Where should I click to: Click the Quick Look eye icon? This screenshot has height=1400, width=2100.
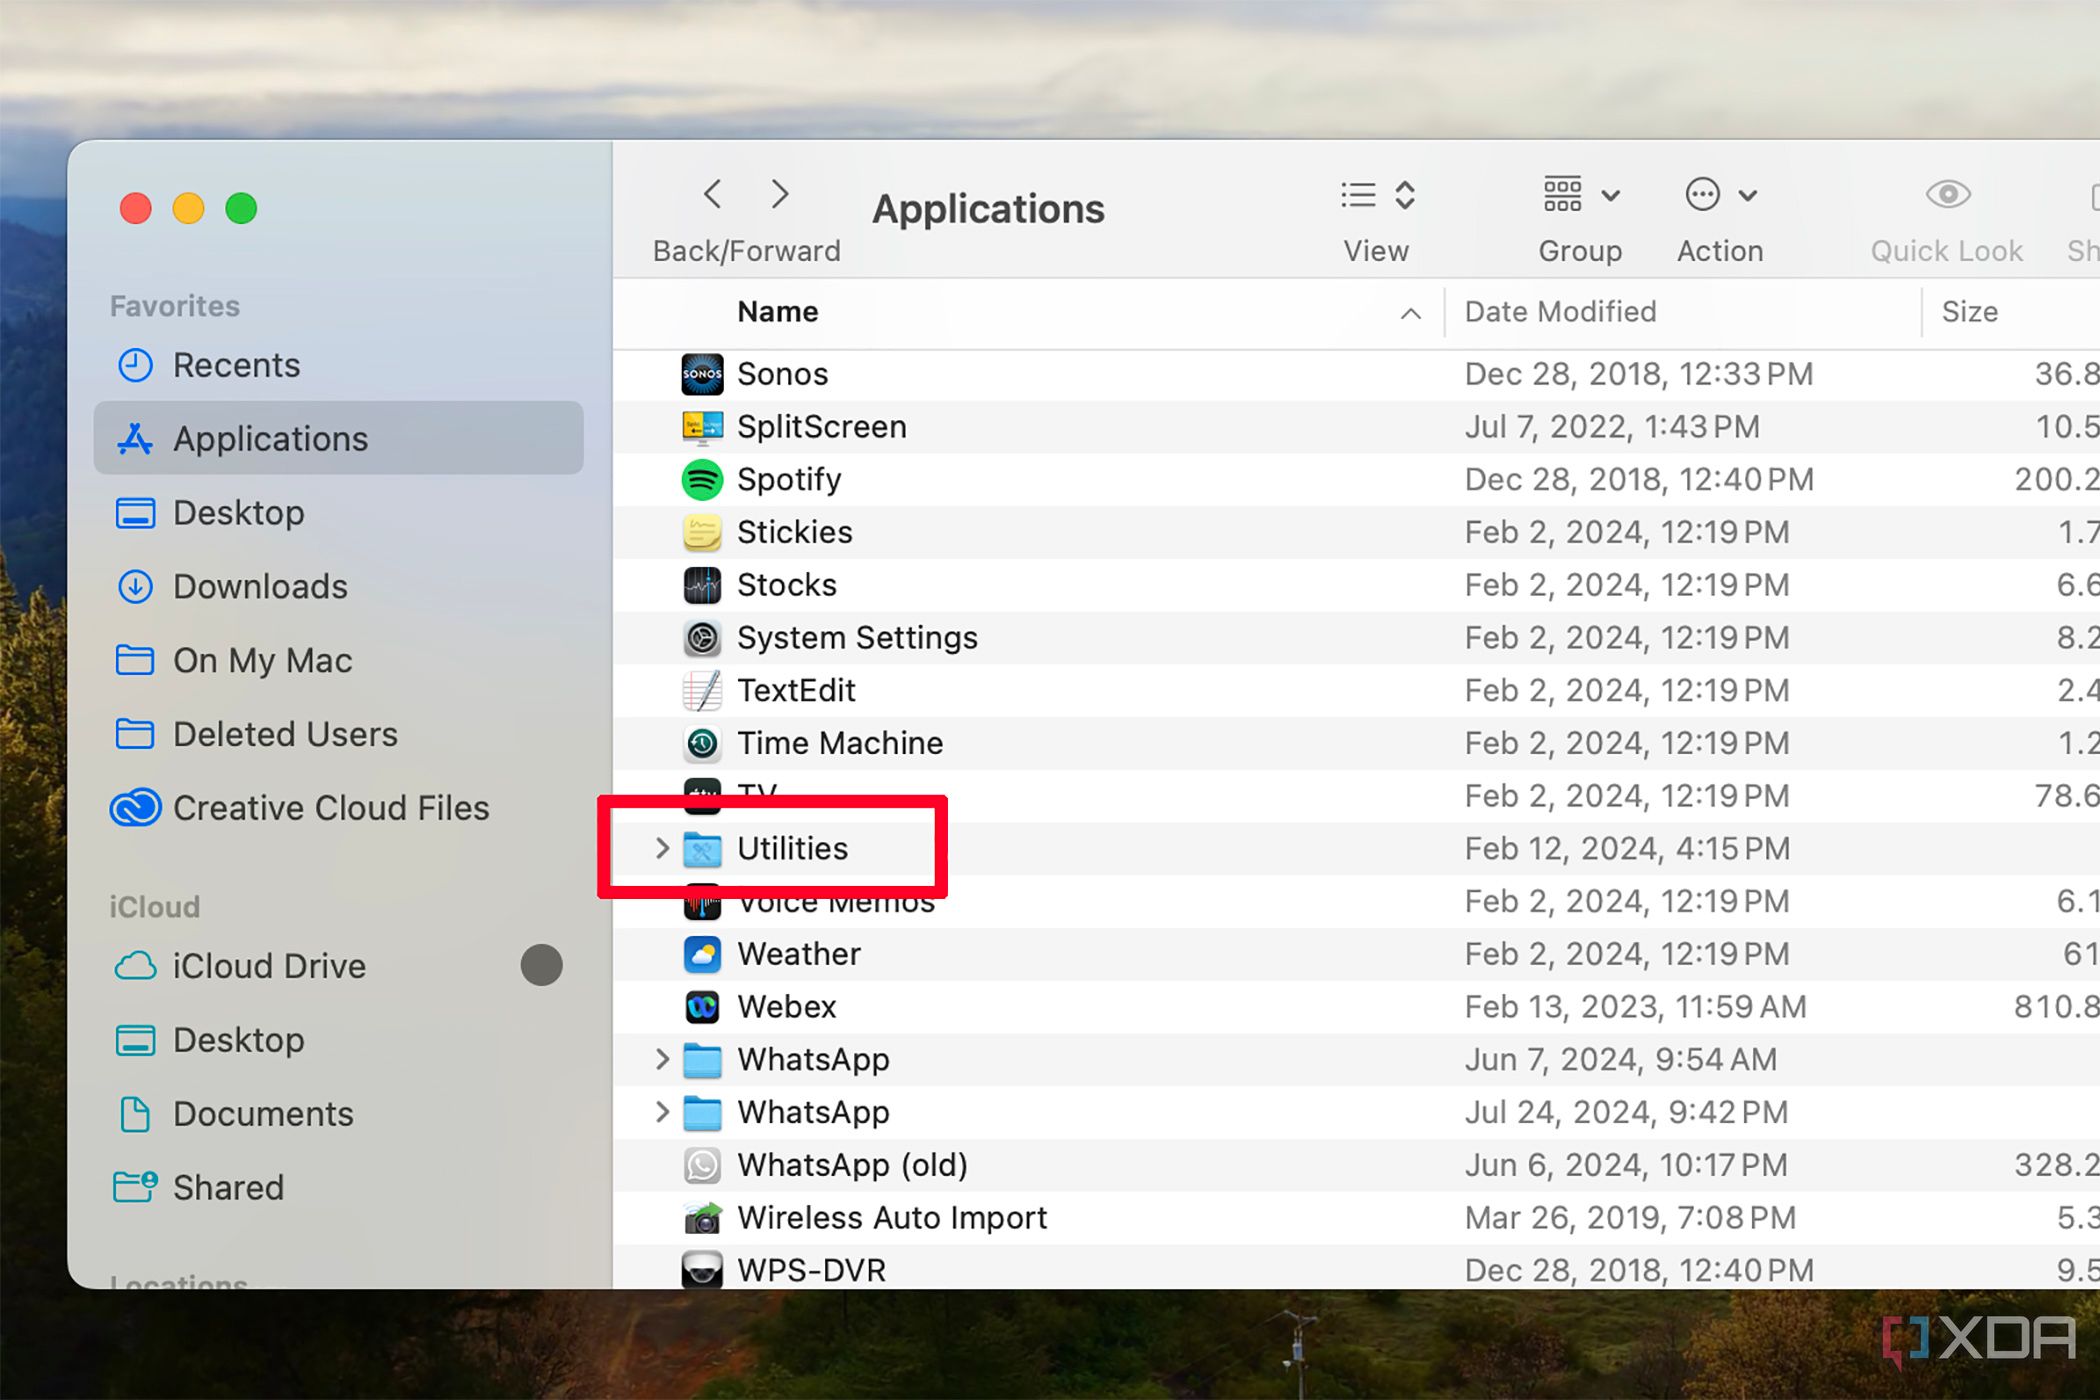click(x=1947, y=194)
